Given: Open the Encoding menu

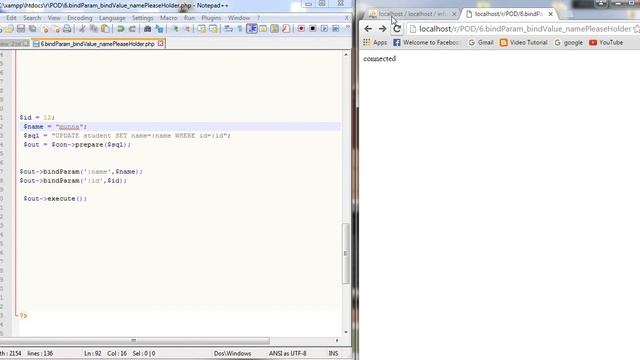Looking at the screenshot, I should 80,18.
